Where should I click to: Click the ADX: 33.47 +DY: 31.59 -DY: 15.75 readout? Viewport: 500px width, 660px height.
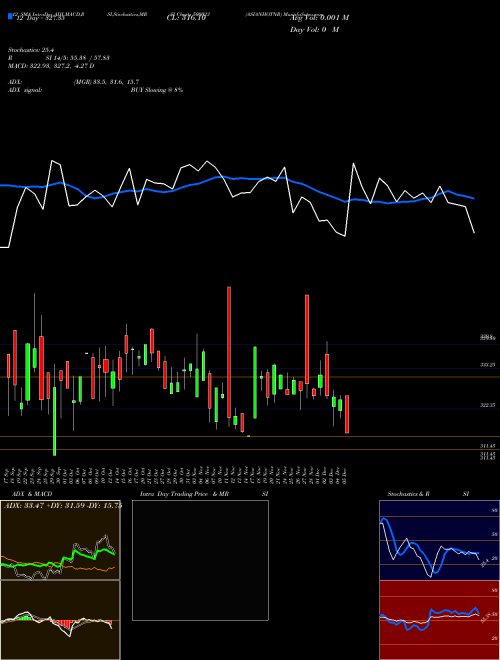63,505
